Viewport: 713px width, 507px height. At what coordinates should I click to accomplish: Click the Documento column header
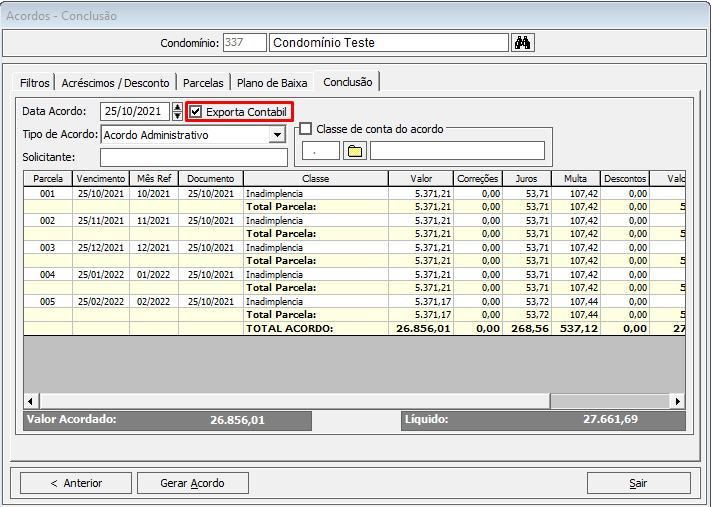pyautogui.click(x=211, y=179)
